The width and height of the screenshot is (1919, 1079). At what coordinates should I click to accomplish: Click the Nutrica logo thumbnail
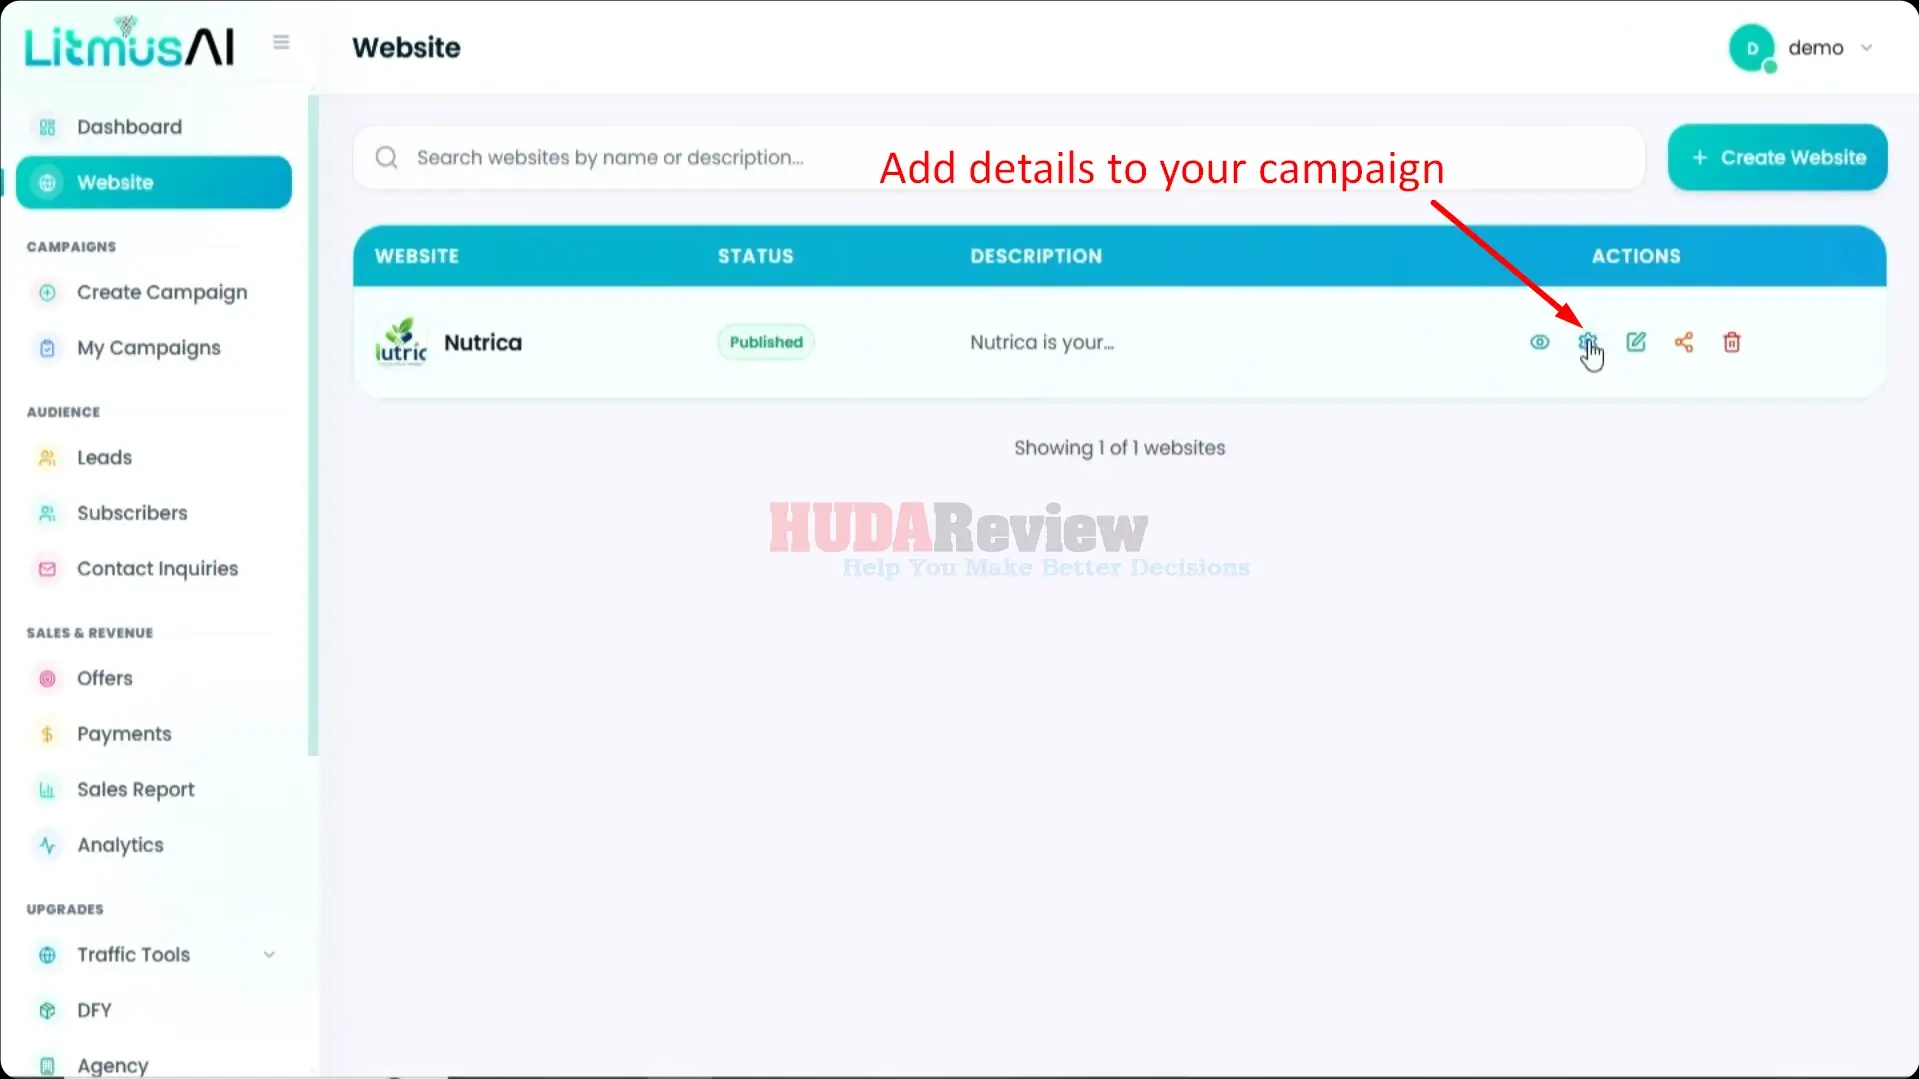pyautogui.click(x=401, y=342)
